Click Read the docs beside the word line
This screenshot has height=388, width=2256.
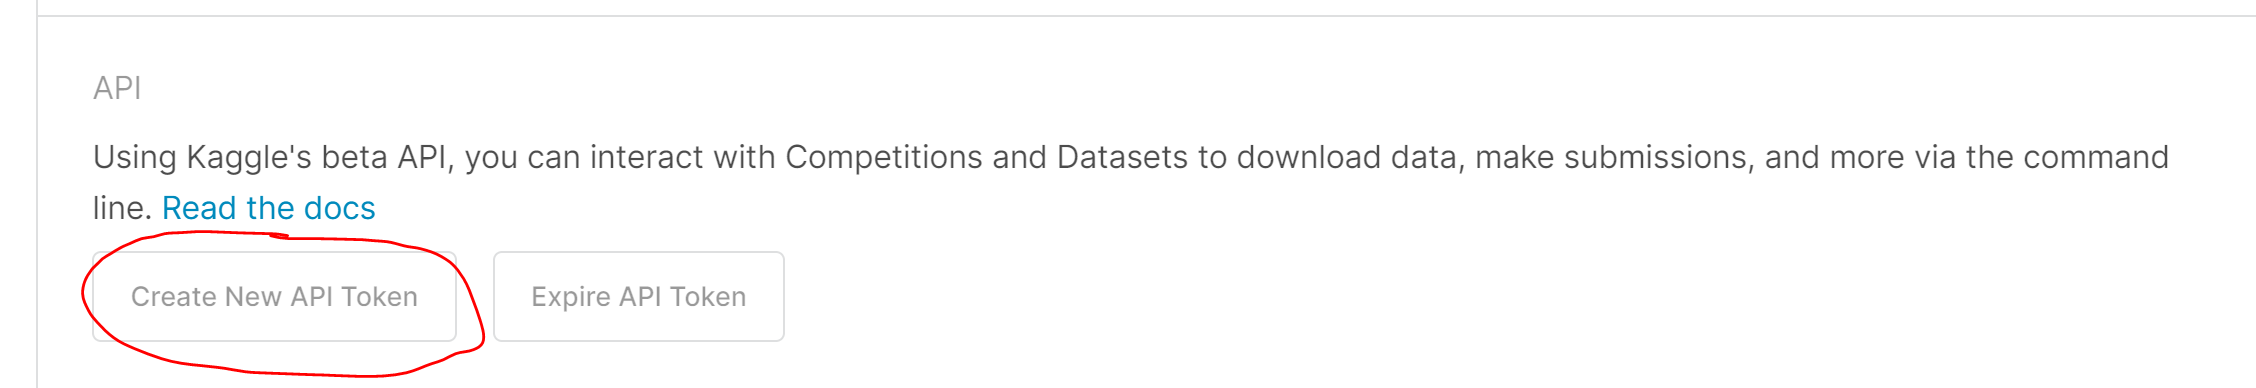tap(269, 208)
